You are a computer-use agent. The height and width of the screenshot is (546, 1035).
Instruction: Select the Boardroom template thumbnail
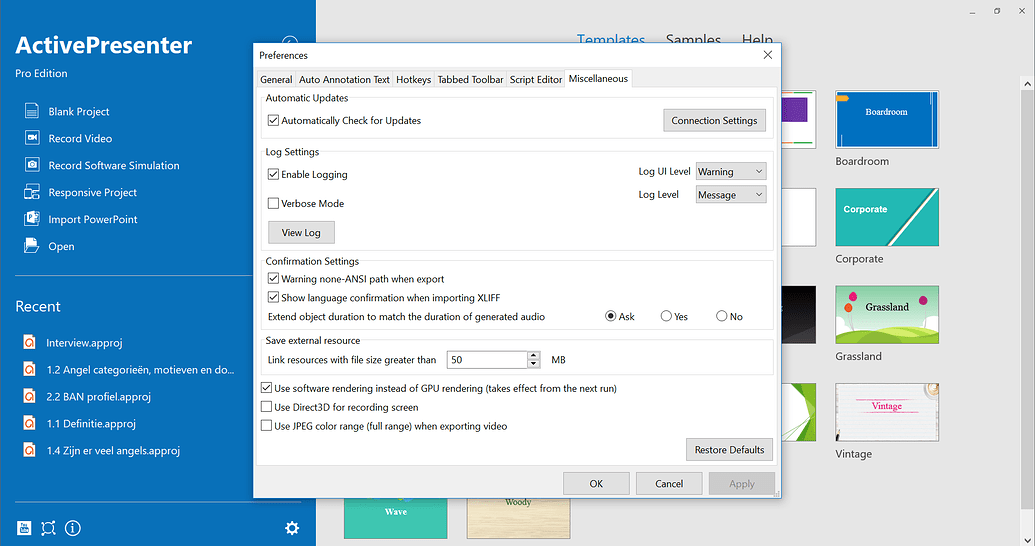pos(886,120)
